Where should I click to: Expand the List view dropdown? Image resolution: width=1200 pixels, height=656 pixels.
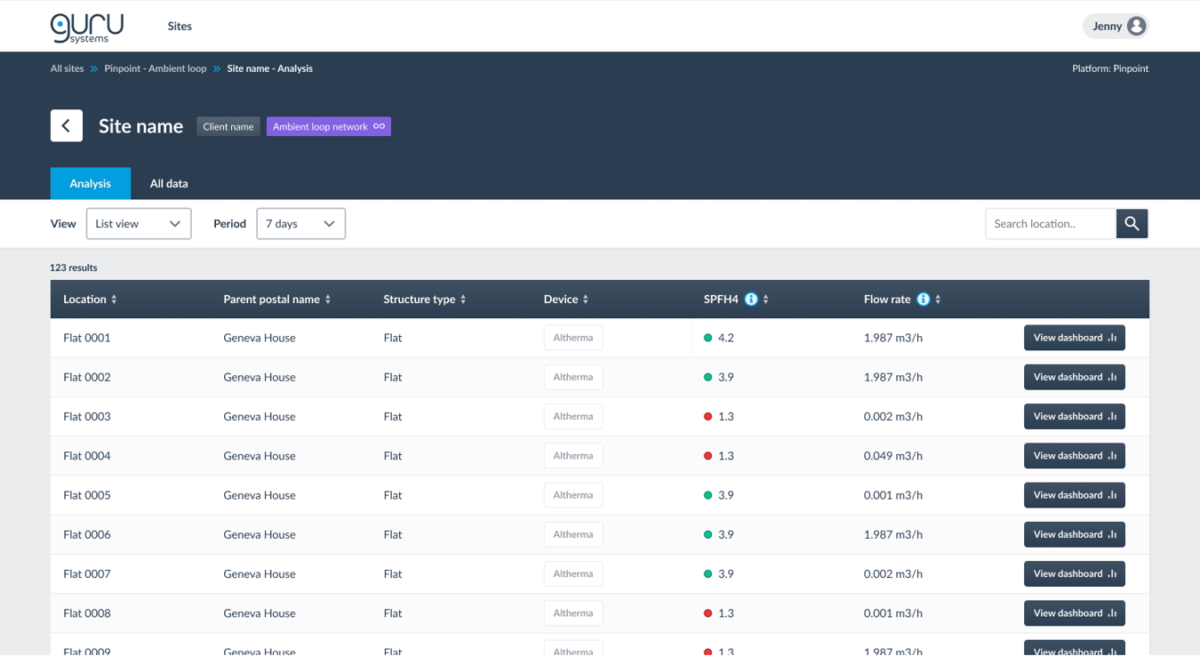(138, 224)
